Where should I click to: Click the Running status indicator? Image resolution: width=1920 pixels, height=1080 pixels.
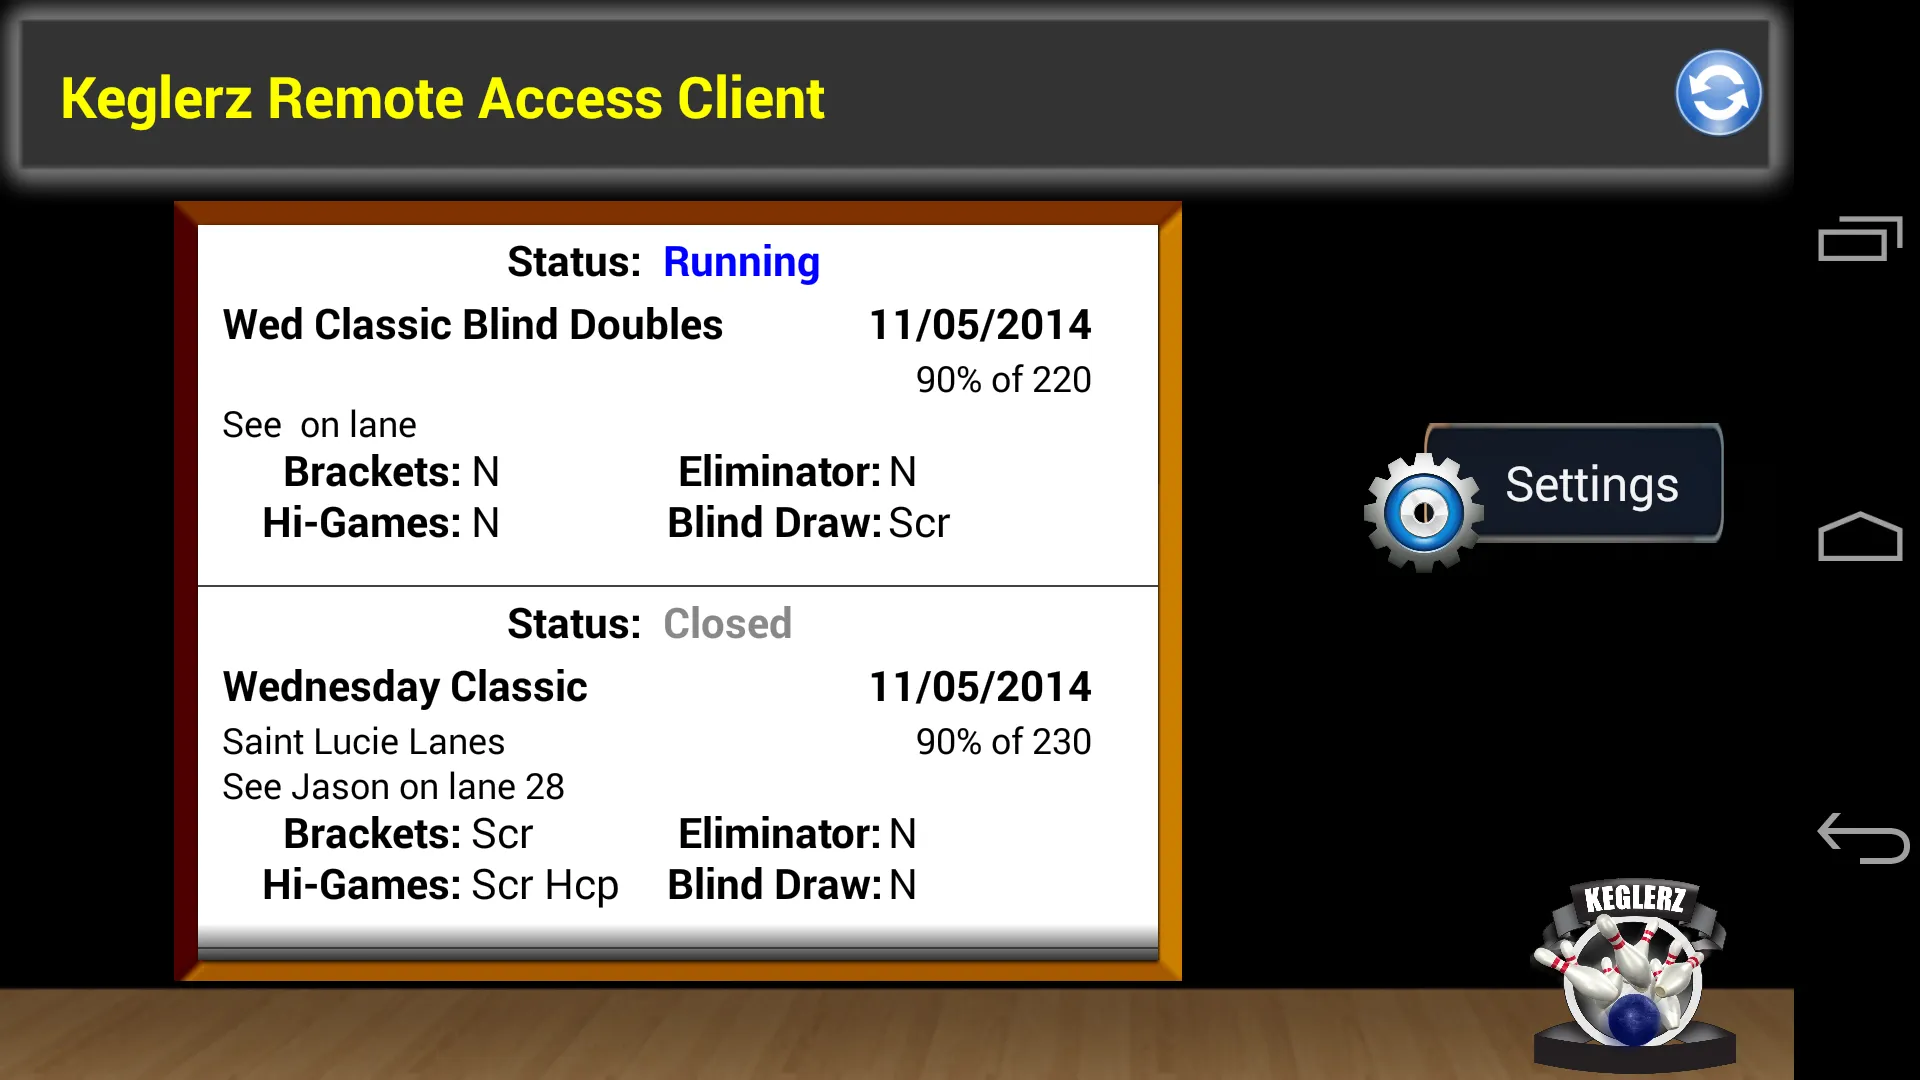[740, 261]
